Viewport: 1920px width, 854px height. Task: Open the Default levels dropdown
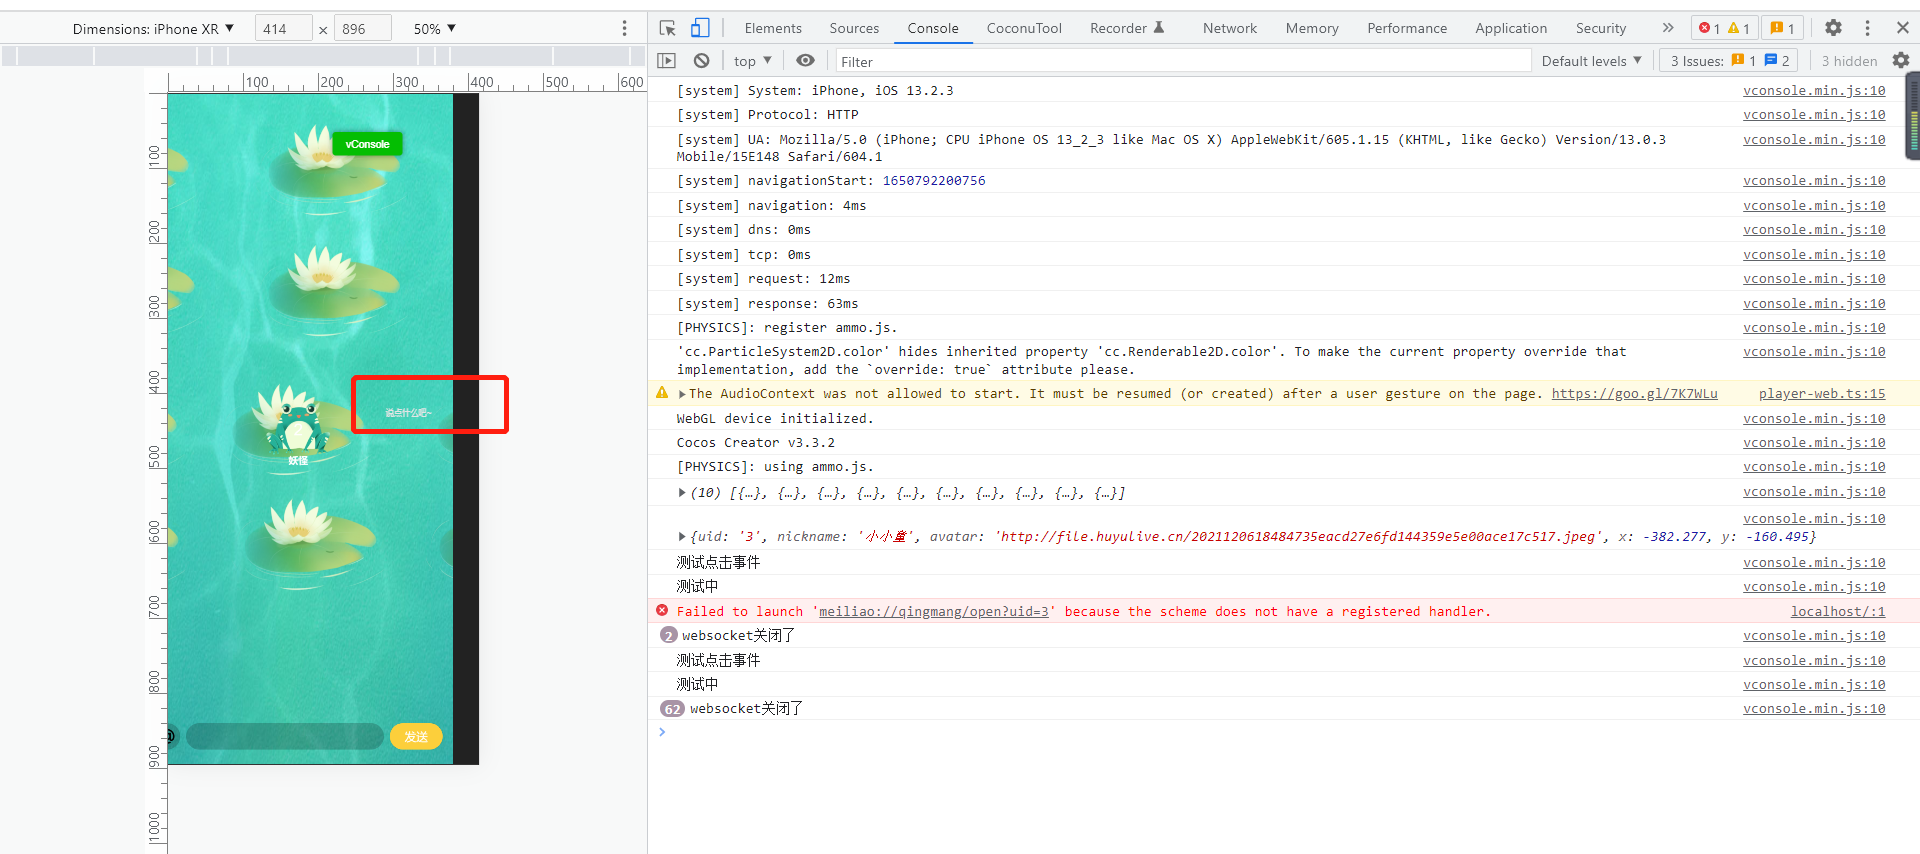[1592, 61]
